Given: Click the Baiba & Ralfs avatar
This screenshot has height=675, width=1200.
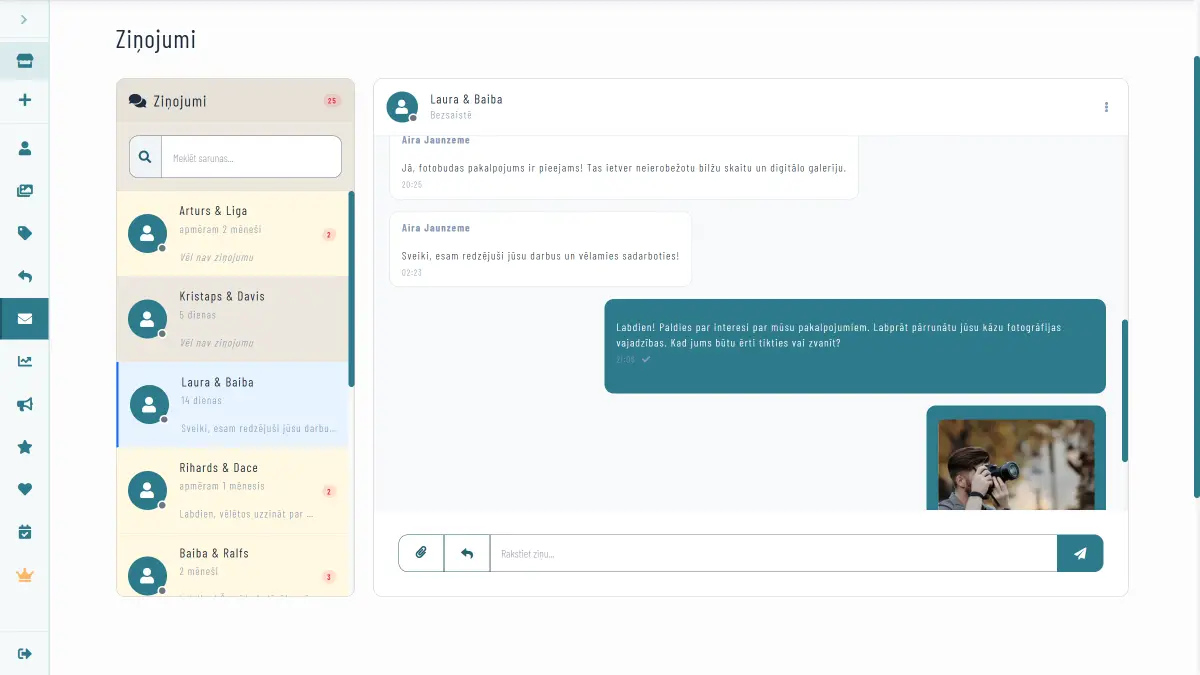Looking at the screenshot, I should pos(147,575).
